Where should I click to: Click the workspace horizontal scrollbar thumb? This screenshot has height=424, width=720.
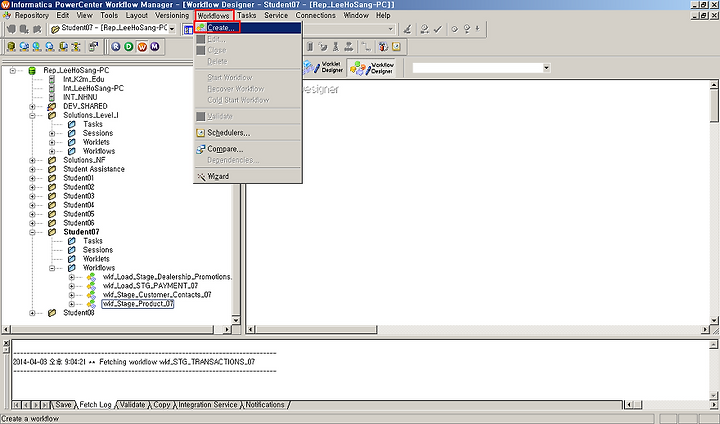tap(316, 329)
